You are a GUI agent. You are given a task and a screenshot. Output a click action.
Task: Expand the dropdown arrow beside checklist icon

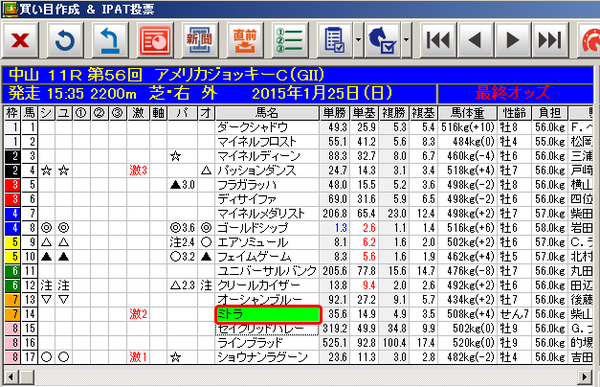[358, 40]
